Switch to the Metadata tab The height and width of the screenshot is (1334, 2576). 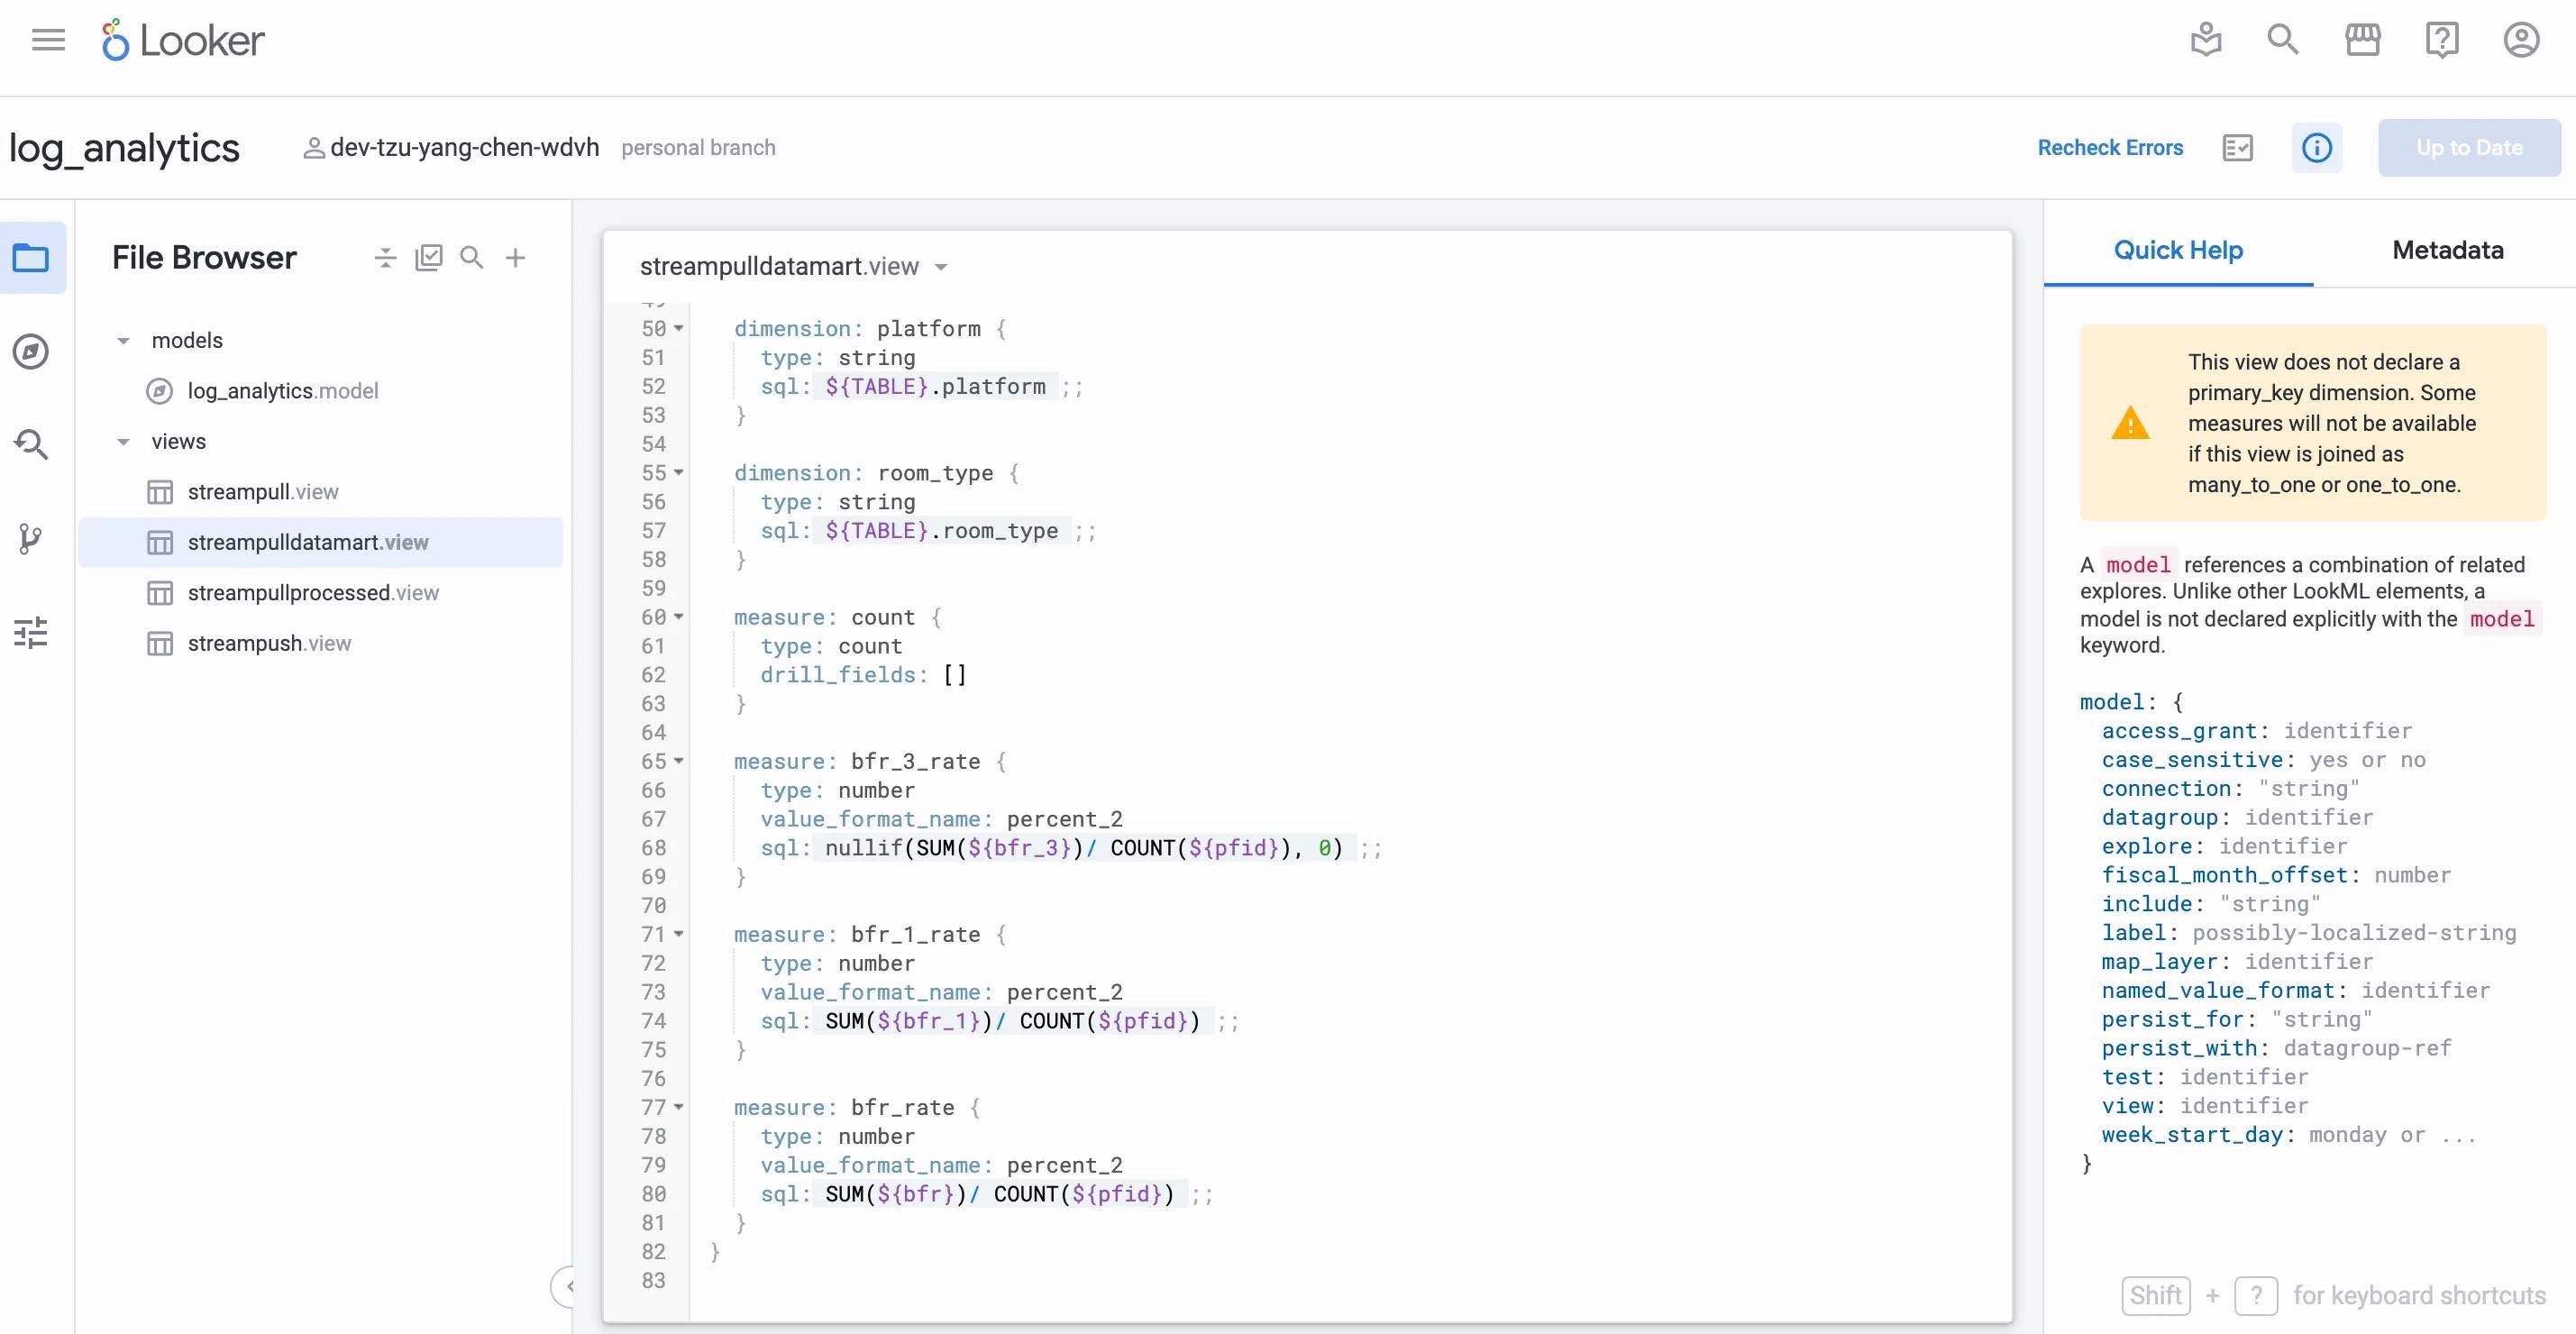coord(2447,250)
